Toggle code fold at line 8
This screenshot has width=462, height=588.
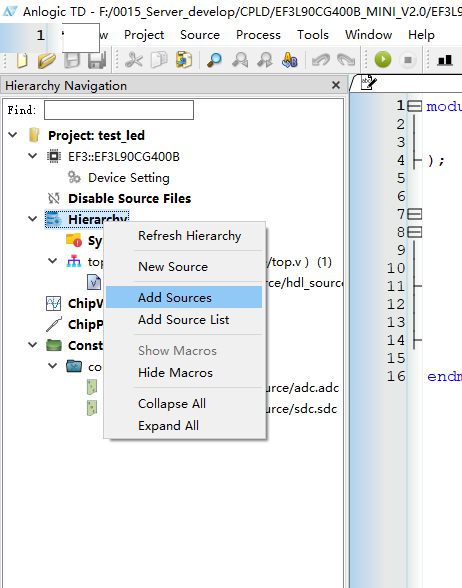[414, 232]
